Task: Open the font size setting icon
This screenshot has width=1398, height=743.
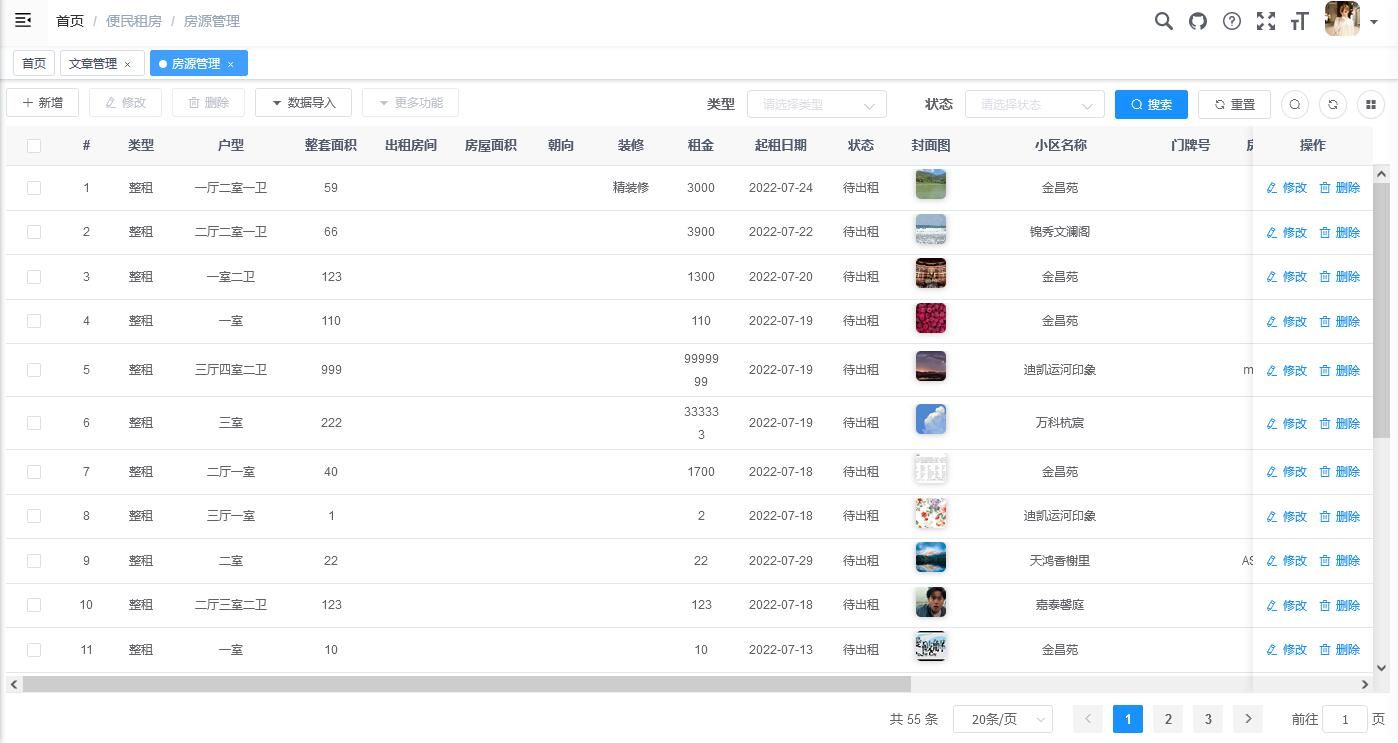Action: coord(1300,21)
